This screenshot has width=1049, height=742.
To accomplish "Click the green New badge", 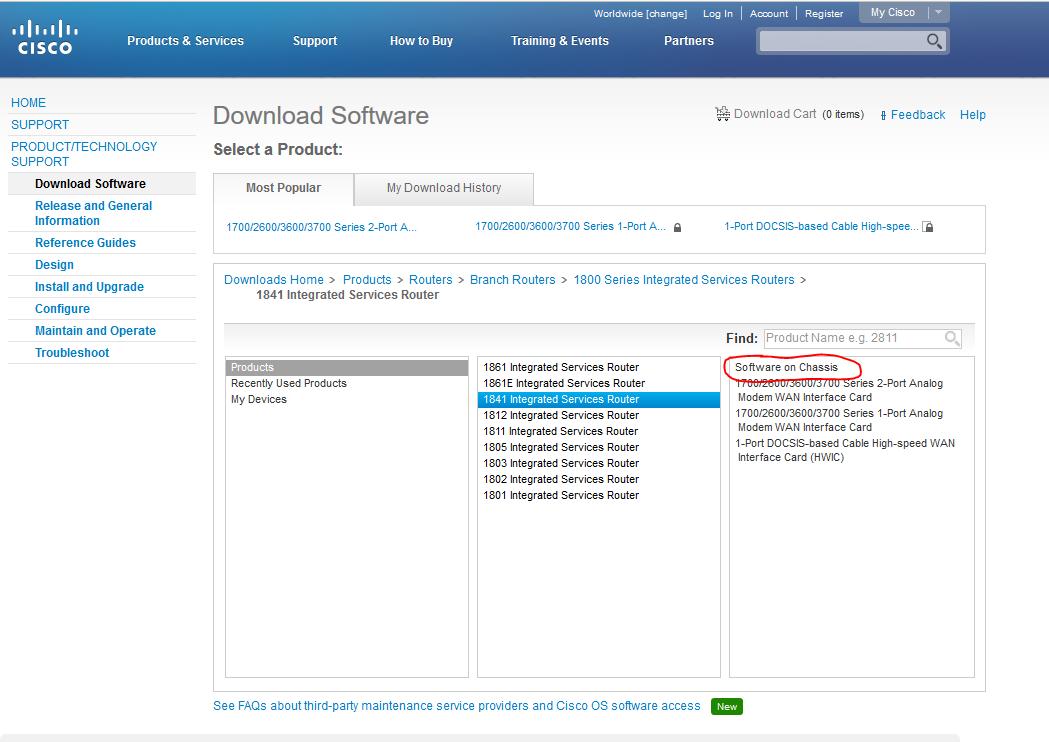I will [x=727, y=707].
